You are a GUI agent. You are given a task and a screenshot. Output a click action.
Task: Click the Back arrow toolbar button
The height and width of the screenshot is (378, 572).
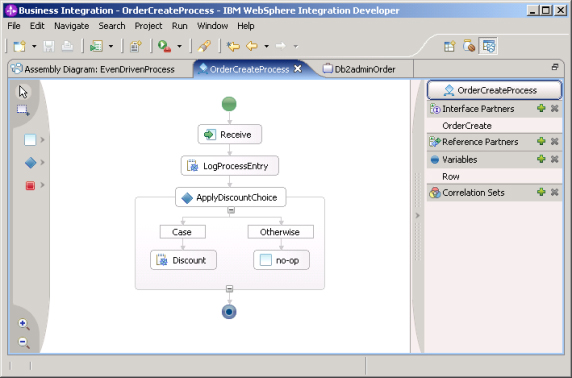252,46
